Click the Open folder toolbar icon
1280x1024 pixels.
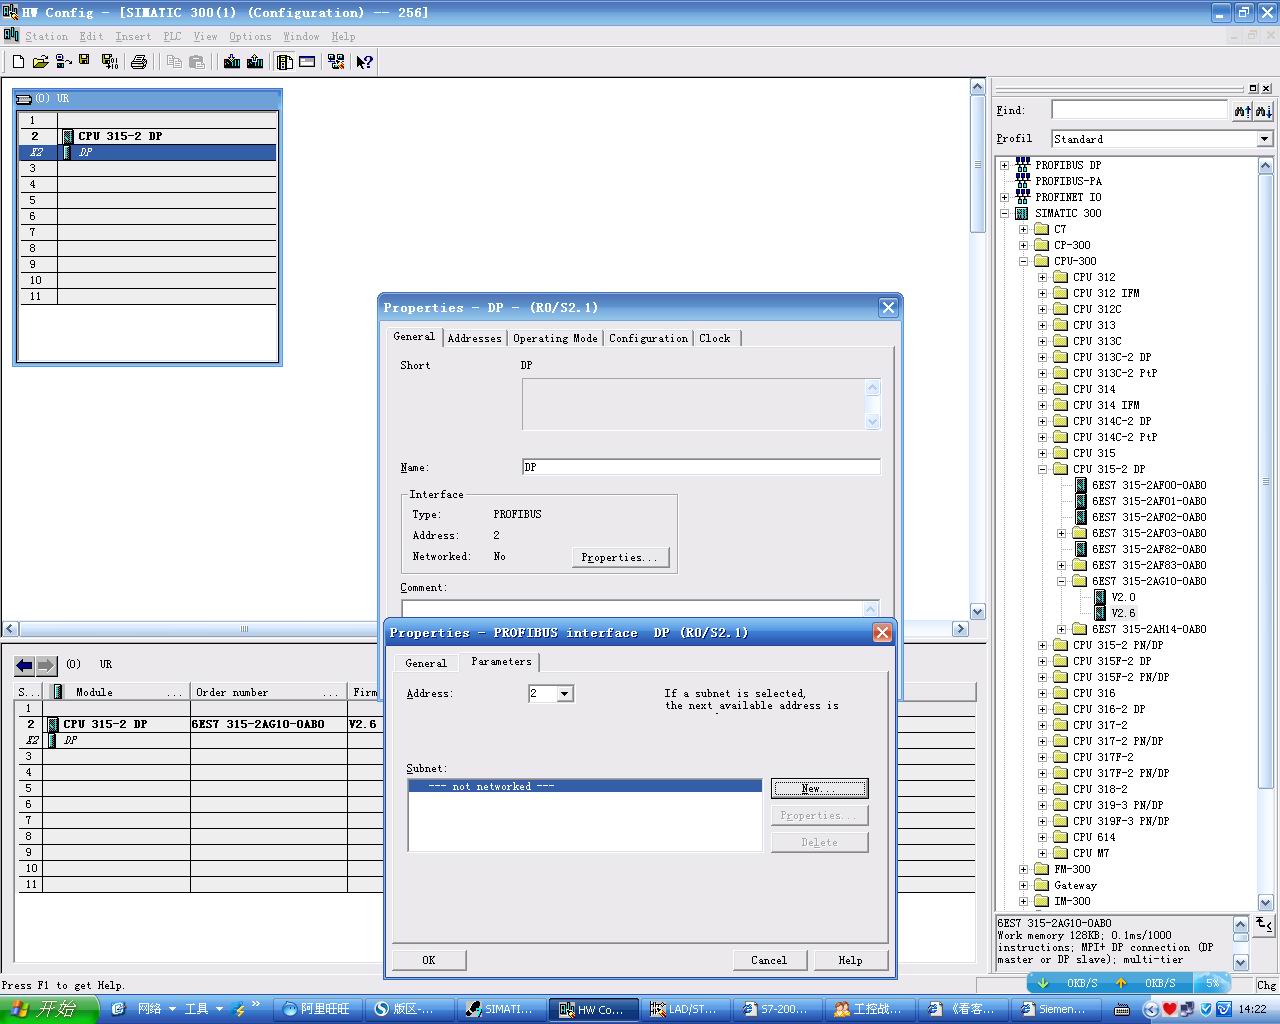pos(40,62)
